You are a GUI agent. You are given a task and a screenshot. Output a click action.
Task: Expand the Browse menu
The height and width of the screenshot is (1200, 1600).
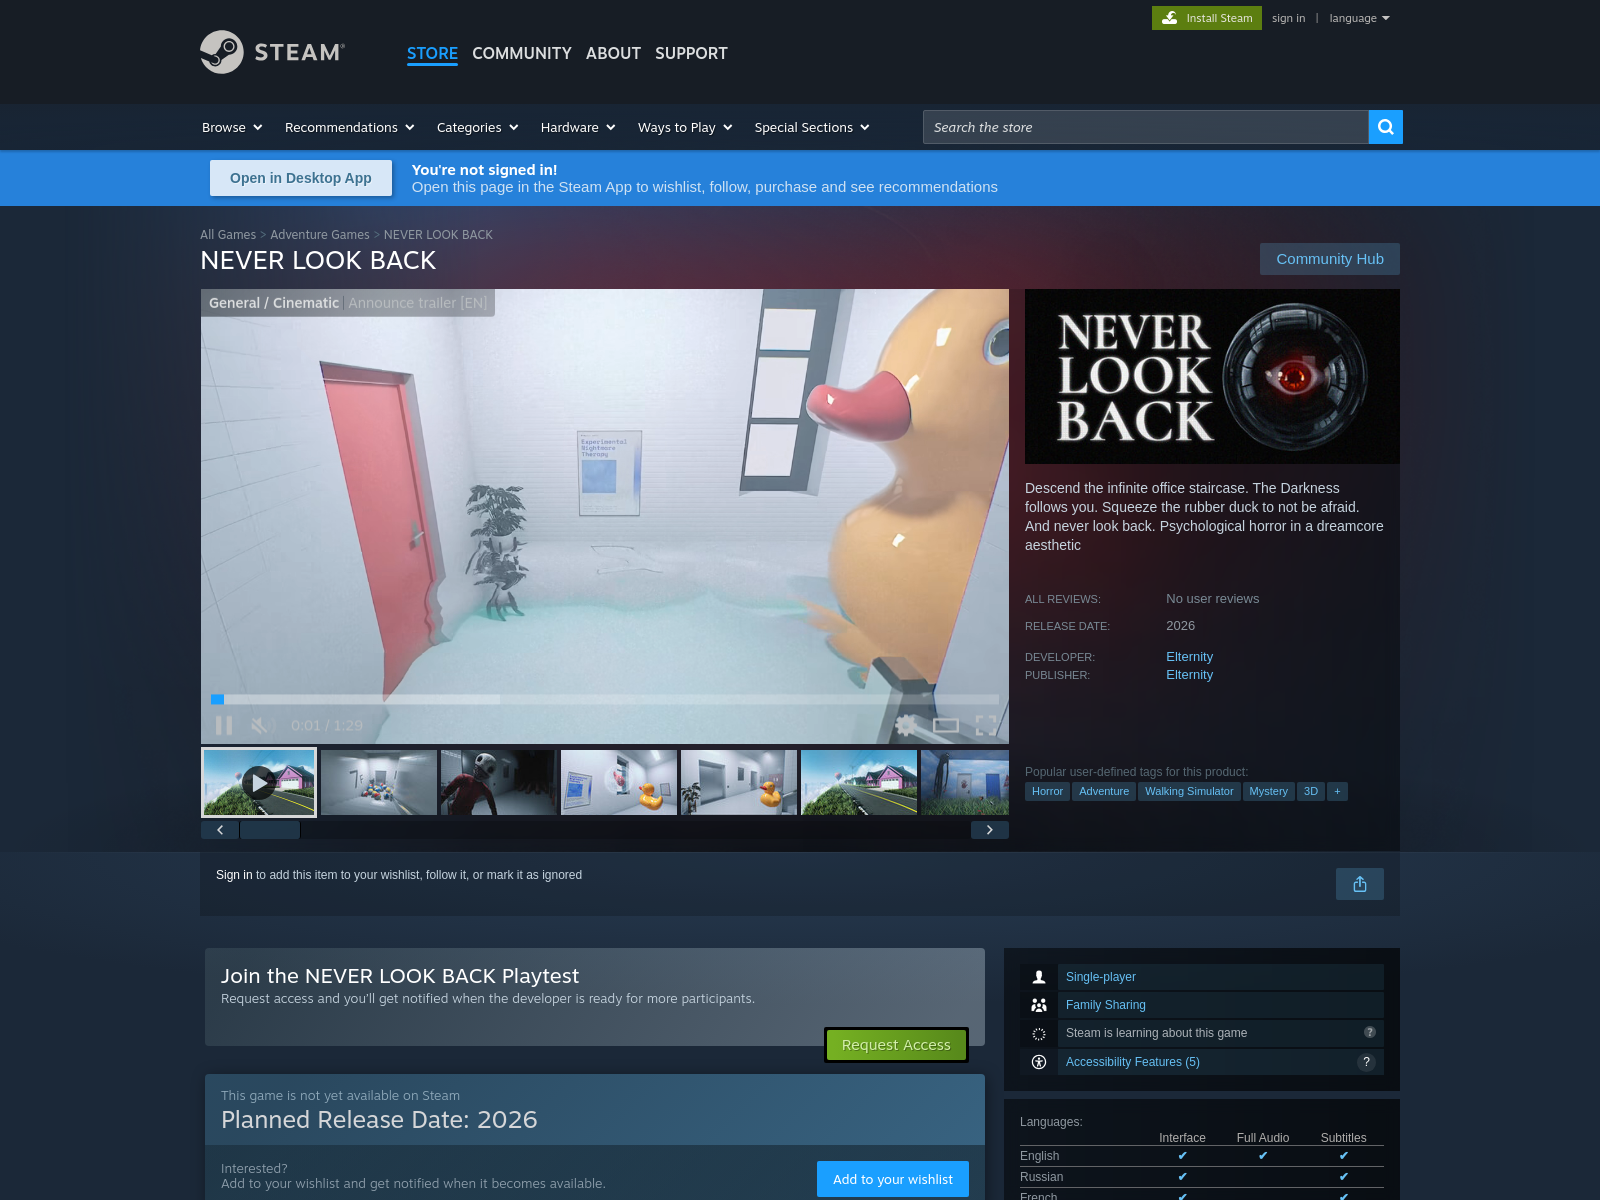[232, 127]
